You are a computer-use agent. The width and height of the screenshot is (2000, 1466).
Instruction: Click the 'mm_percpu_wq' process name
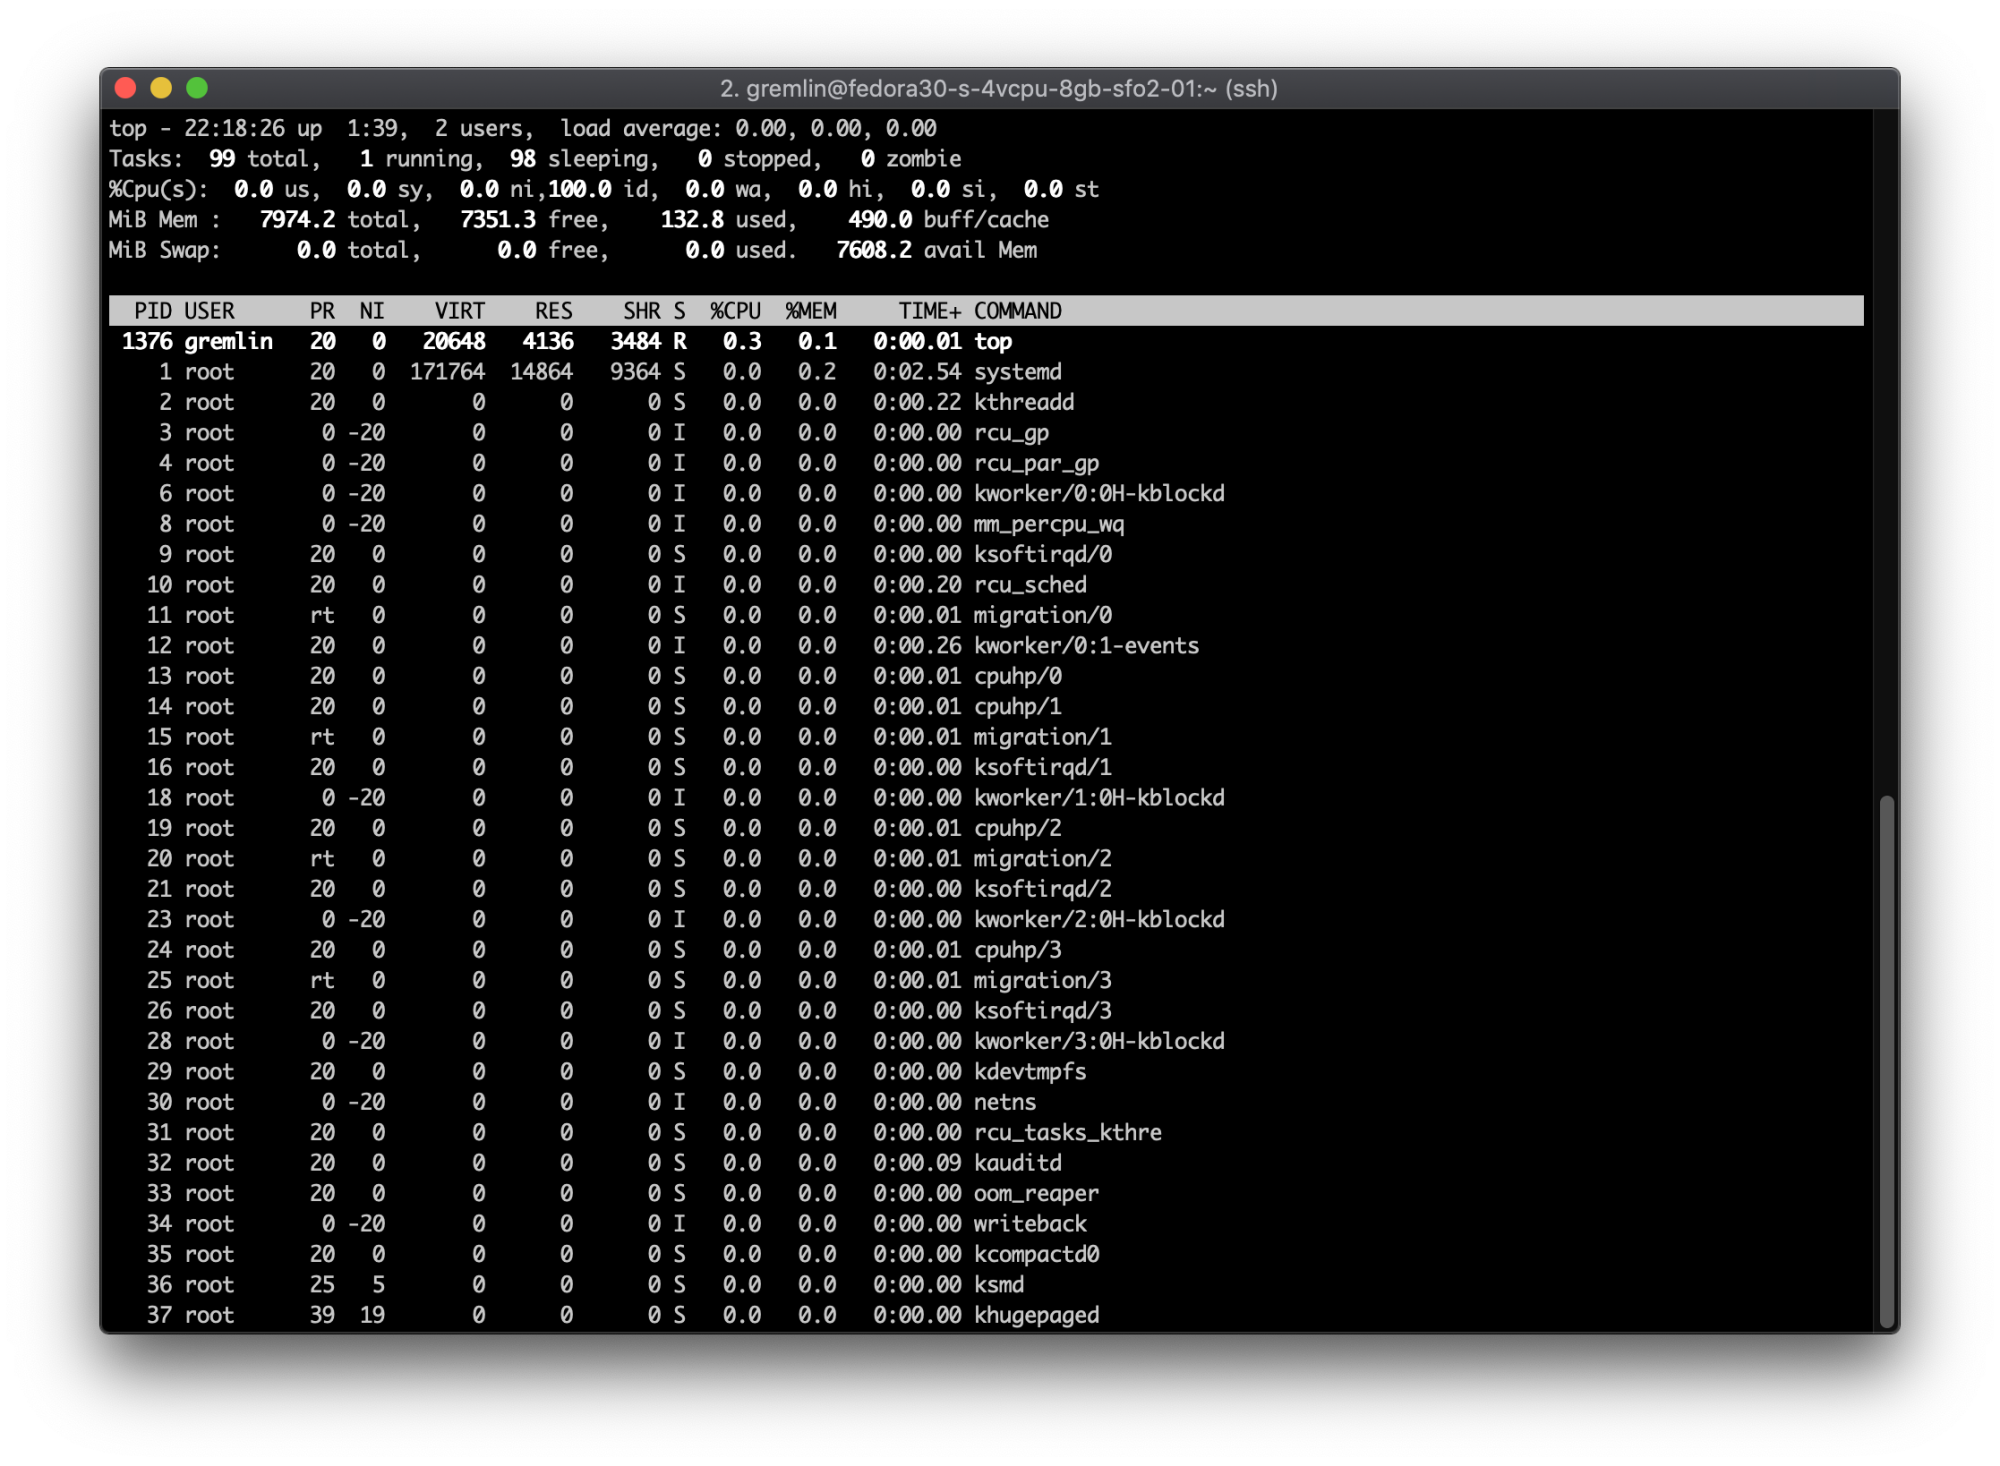pyautogui.click(x=1049, y=524)
